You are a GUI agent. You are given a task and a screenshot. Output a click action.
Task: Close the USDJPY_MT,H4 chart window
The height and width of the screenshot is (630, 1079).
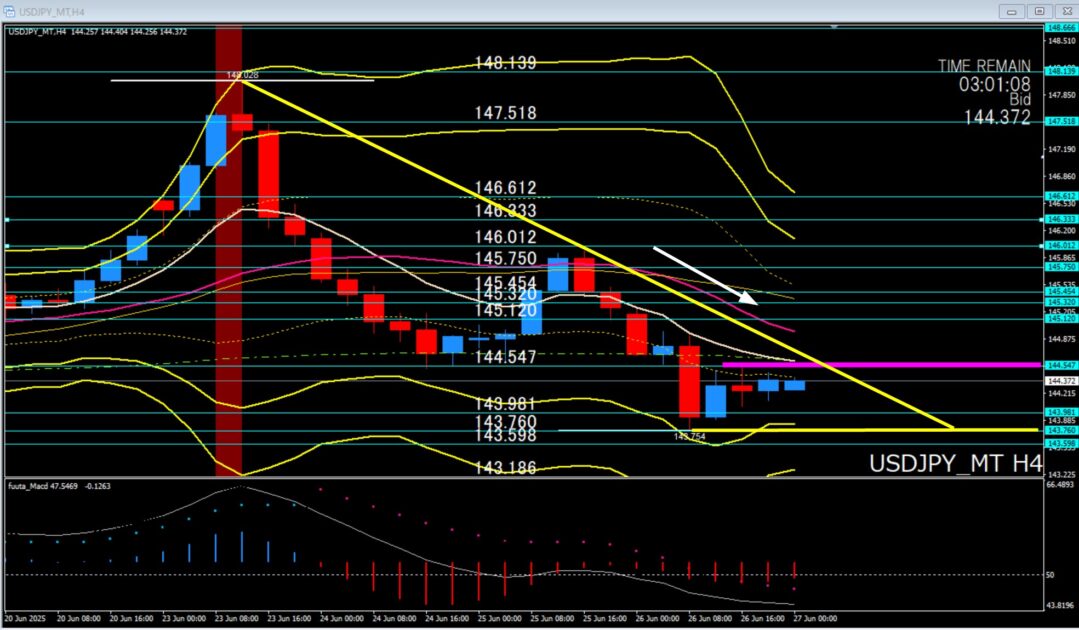1064,11
